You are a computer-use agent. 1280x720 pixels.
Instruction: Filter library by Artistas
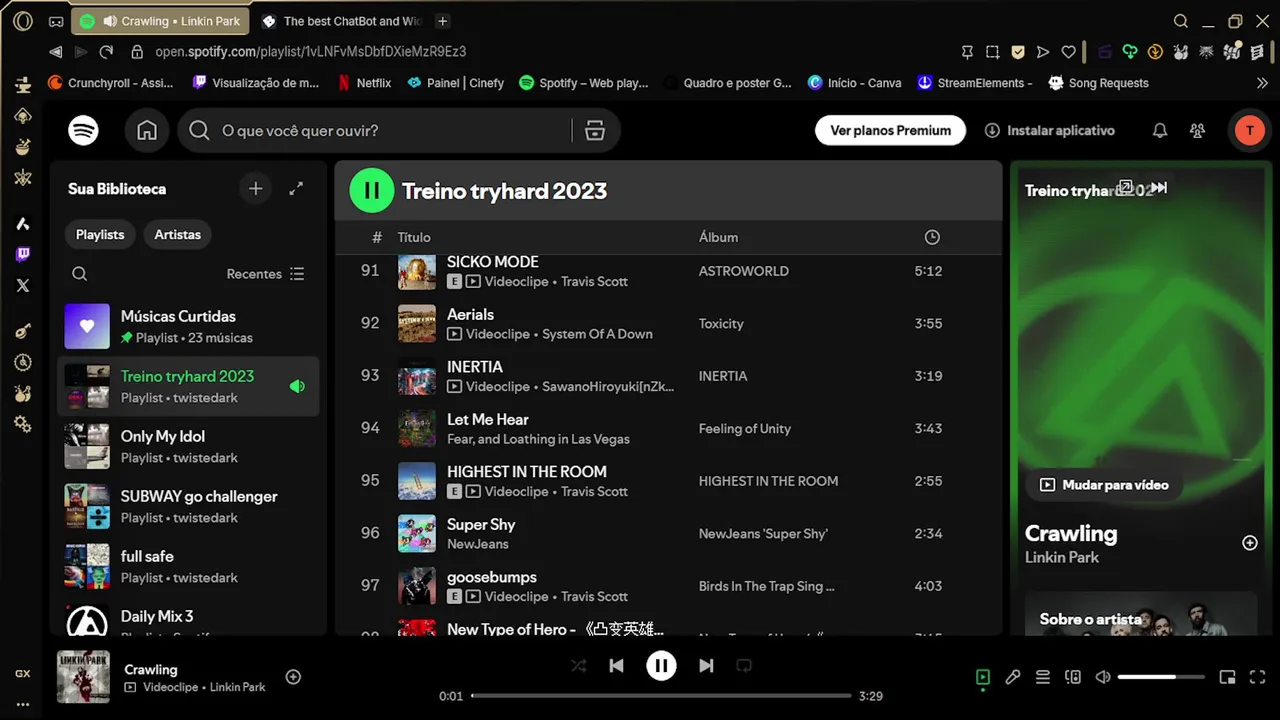[178, 235]
